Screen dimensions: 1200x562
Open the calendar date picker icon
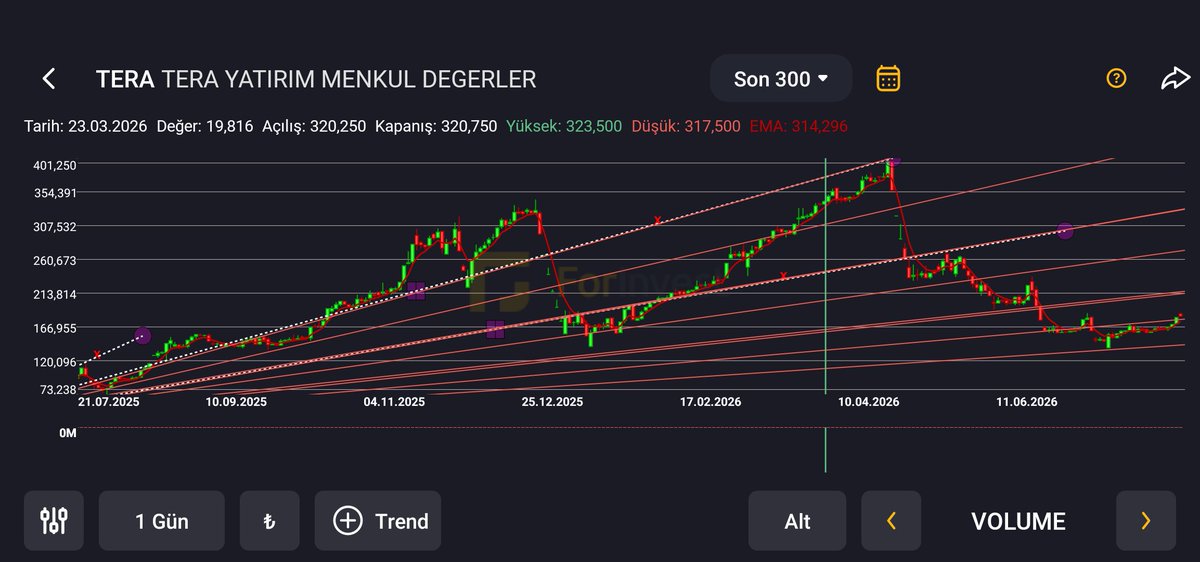coord(888,78)
